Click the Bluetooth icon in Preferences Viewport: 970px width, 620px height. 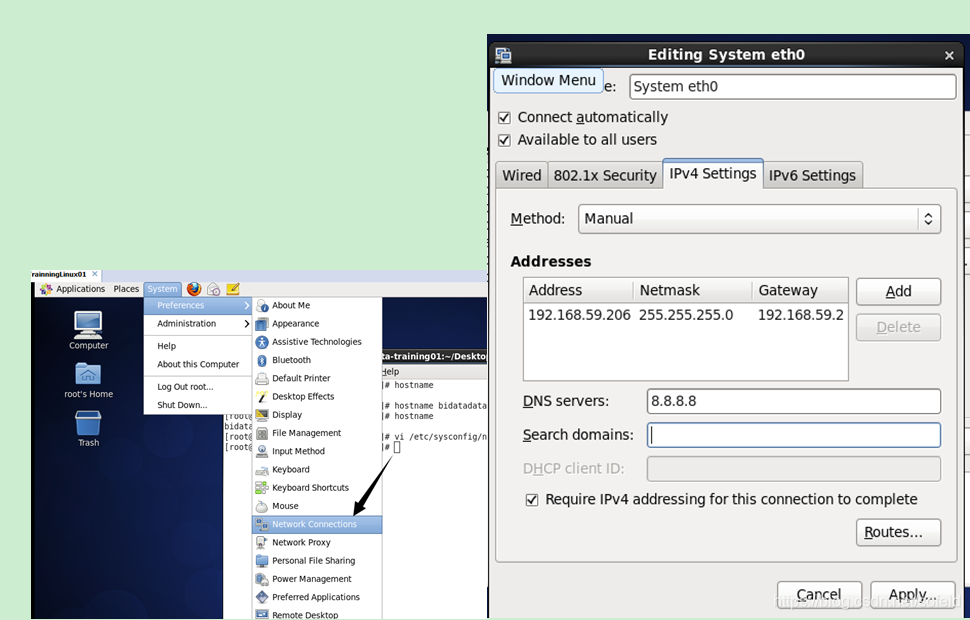262,360
